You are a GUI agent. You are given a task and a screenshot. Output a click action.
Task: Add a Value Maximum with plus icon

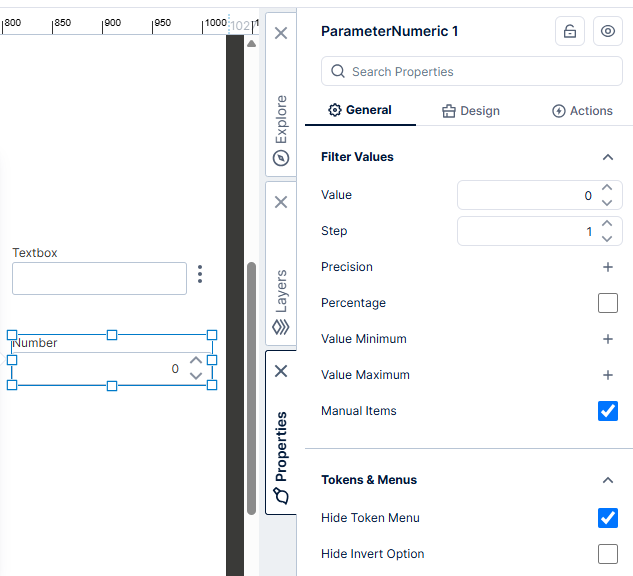608,375
